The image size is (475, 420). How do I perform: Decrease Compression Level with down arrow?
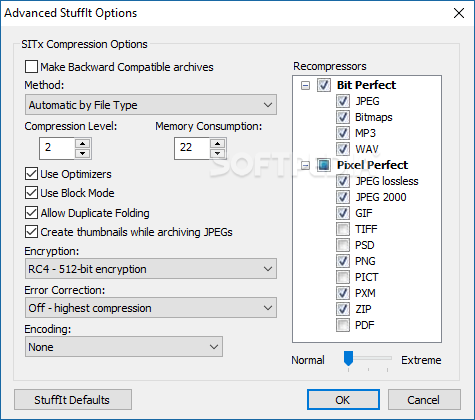[82, 153]
